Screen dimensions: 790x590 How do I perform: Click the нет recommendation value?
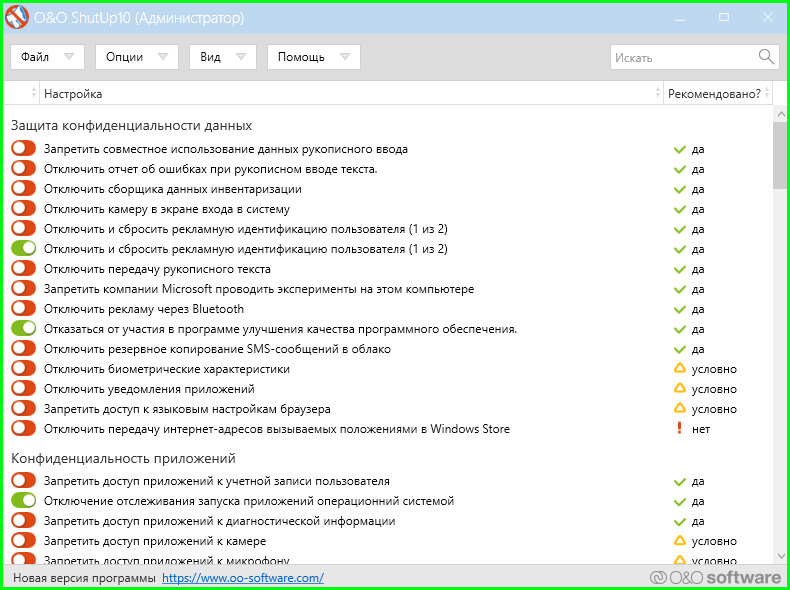701,429
